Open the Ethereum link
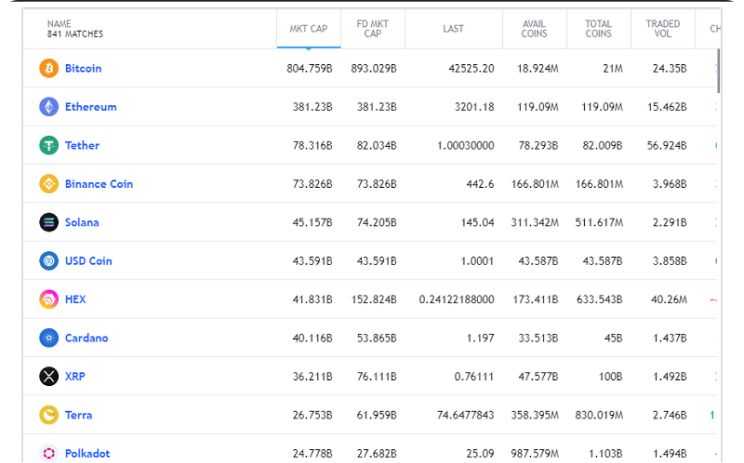 91,107
